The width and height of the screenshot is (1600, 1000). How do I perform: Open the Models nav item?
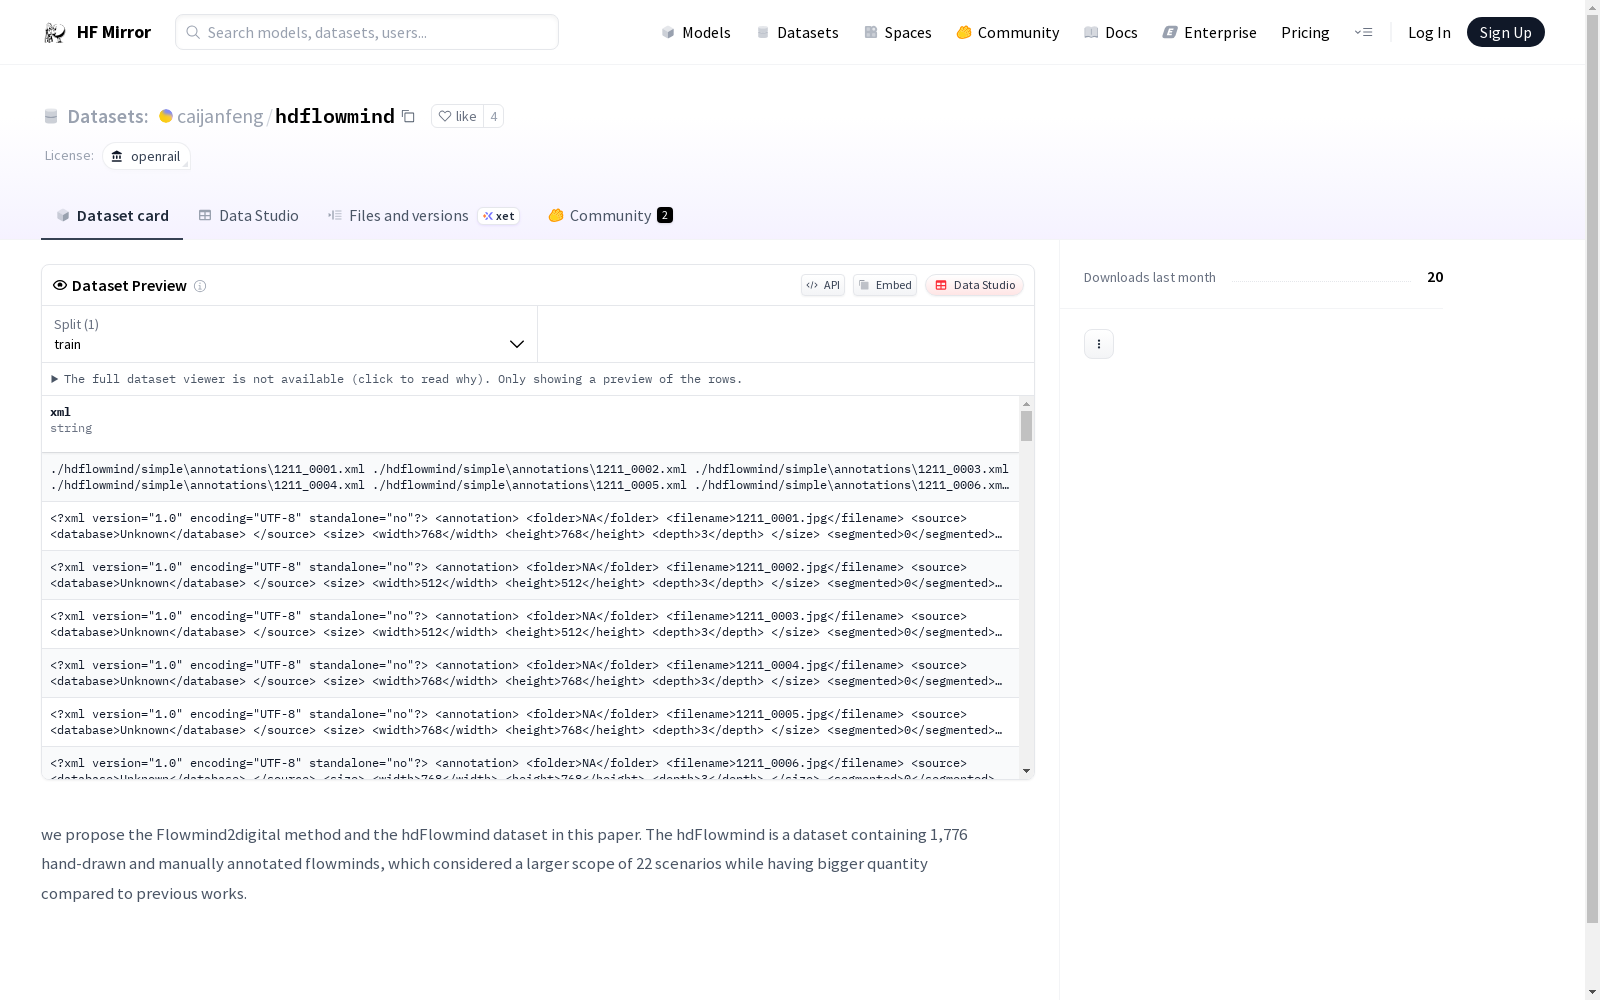point(696,32)
